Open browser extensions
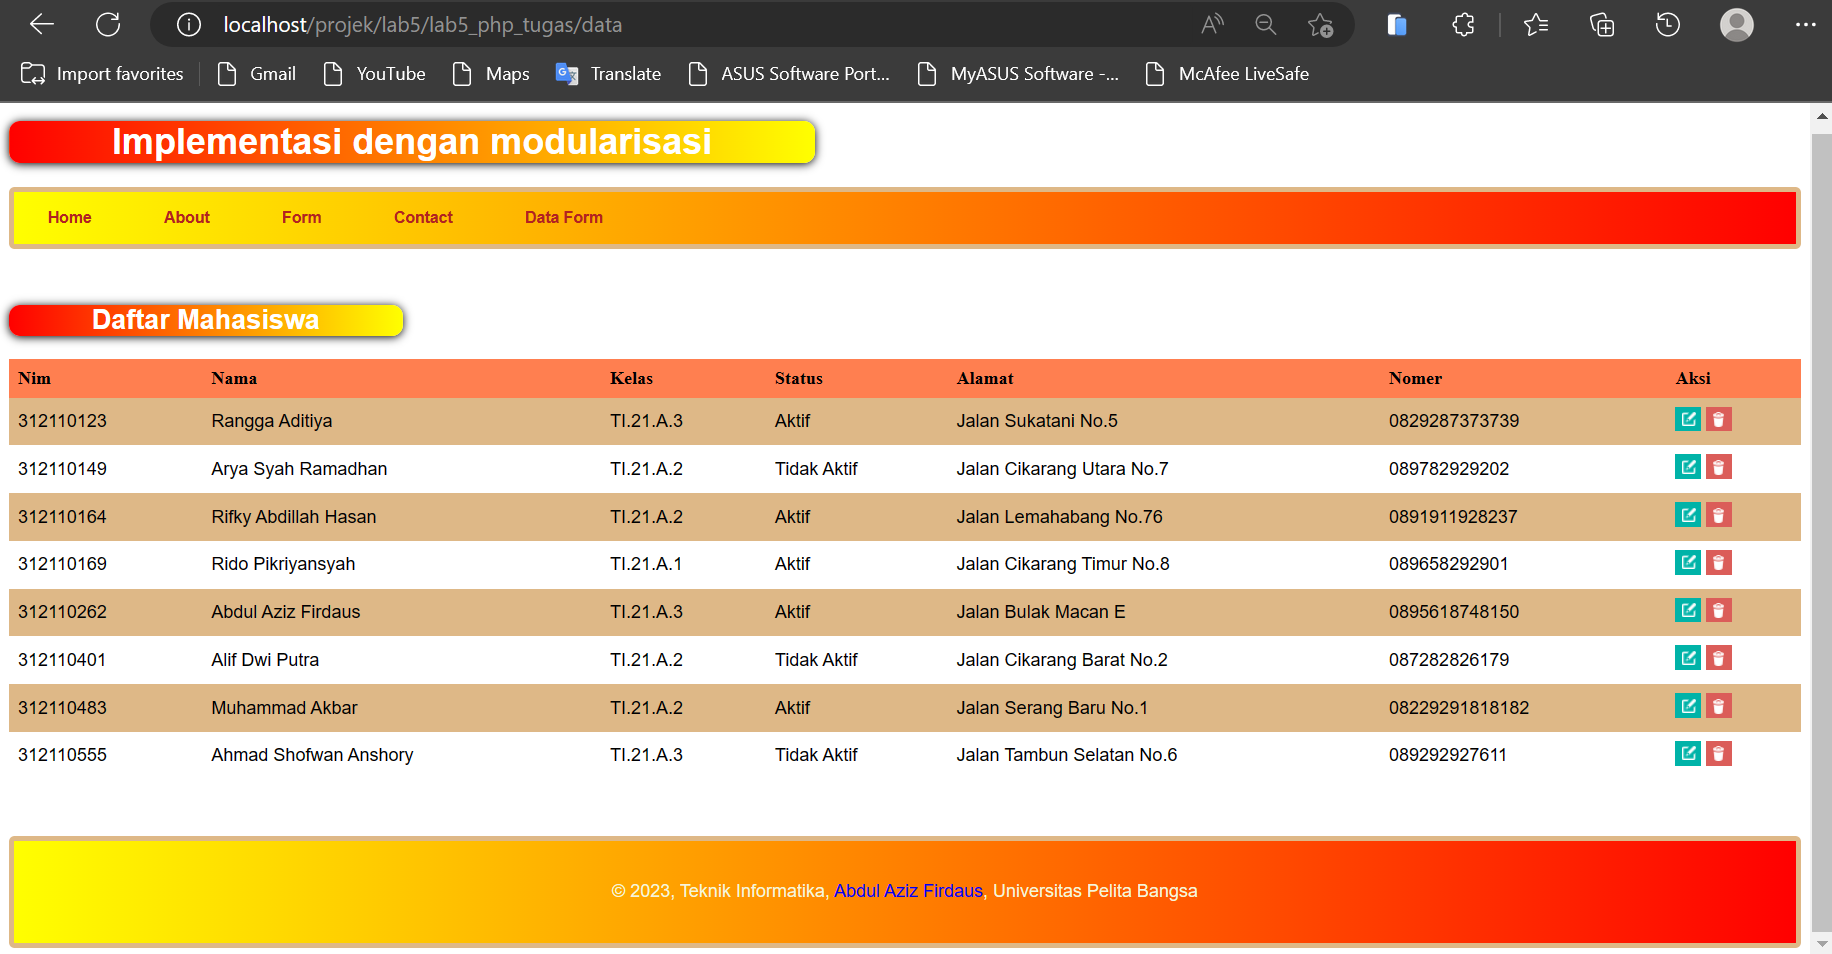 pyautogui.click(x=1462, y=24)
